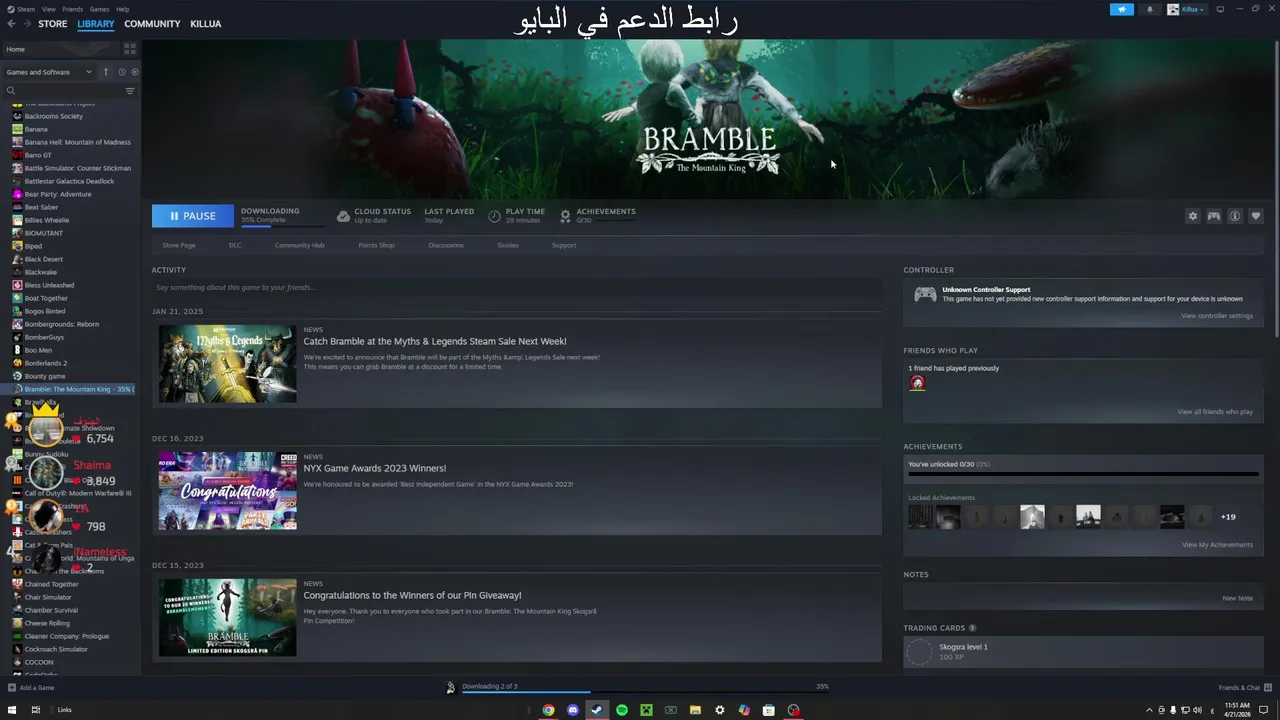
Task: Switch to the STORE tab
Action: (53, 24)
